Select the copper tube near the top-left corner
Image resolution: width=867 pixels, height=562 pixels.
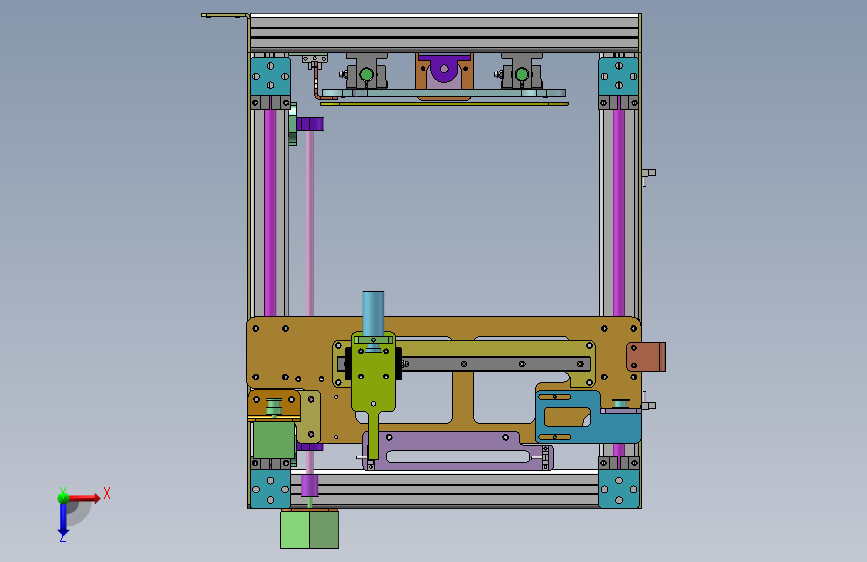tap(317, 83)
